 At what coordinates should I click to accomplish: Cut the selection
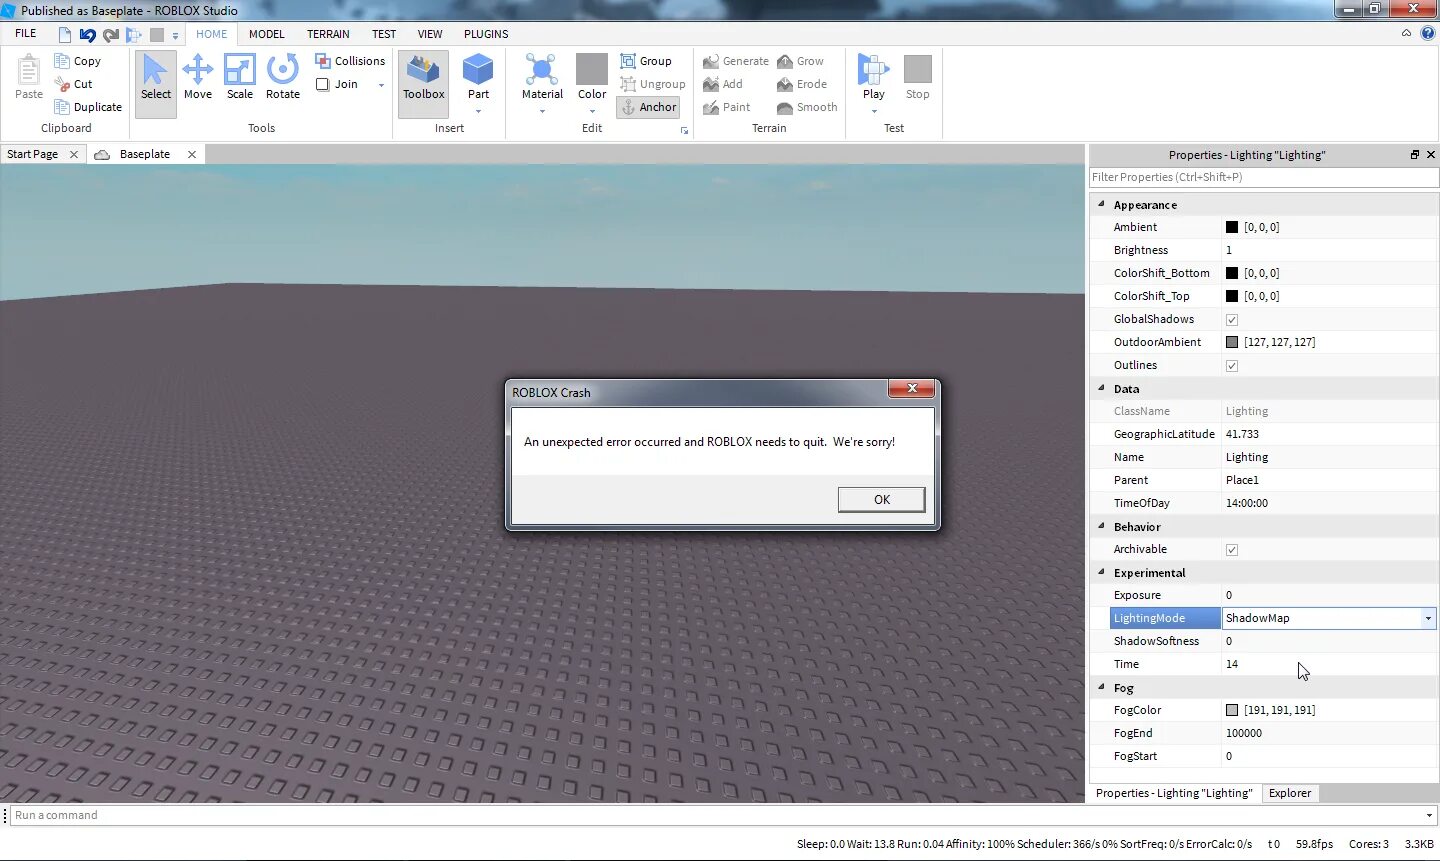pos(74,84)
